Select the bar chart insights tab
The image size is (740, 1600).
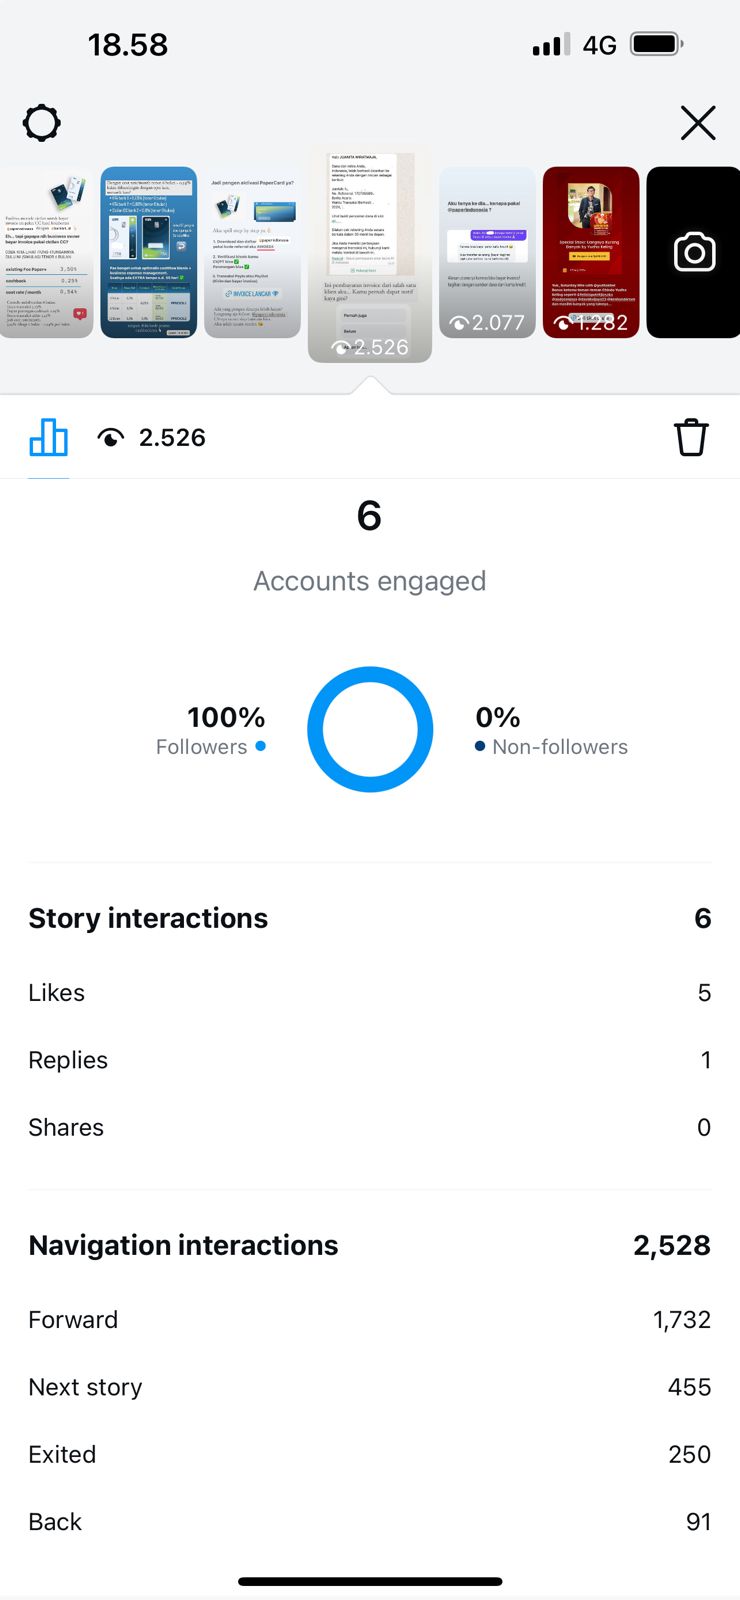coord(49,438)
